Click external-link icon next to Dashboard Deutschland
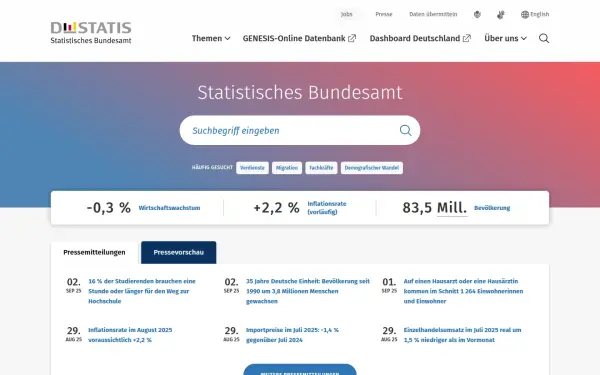Screen dimensions: 600x375 (466, 38)
